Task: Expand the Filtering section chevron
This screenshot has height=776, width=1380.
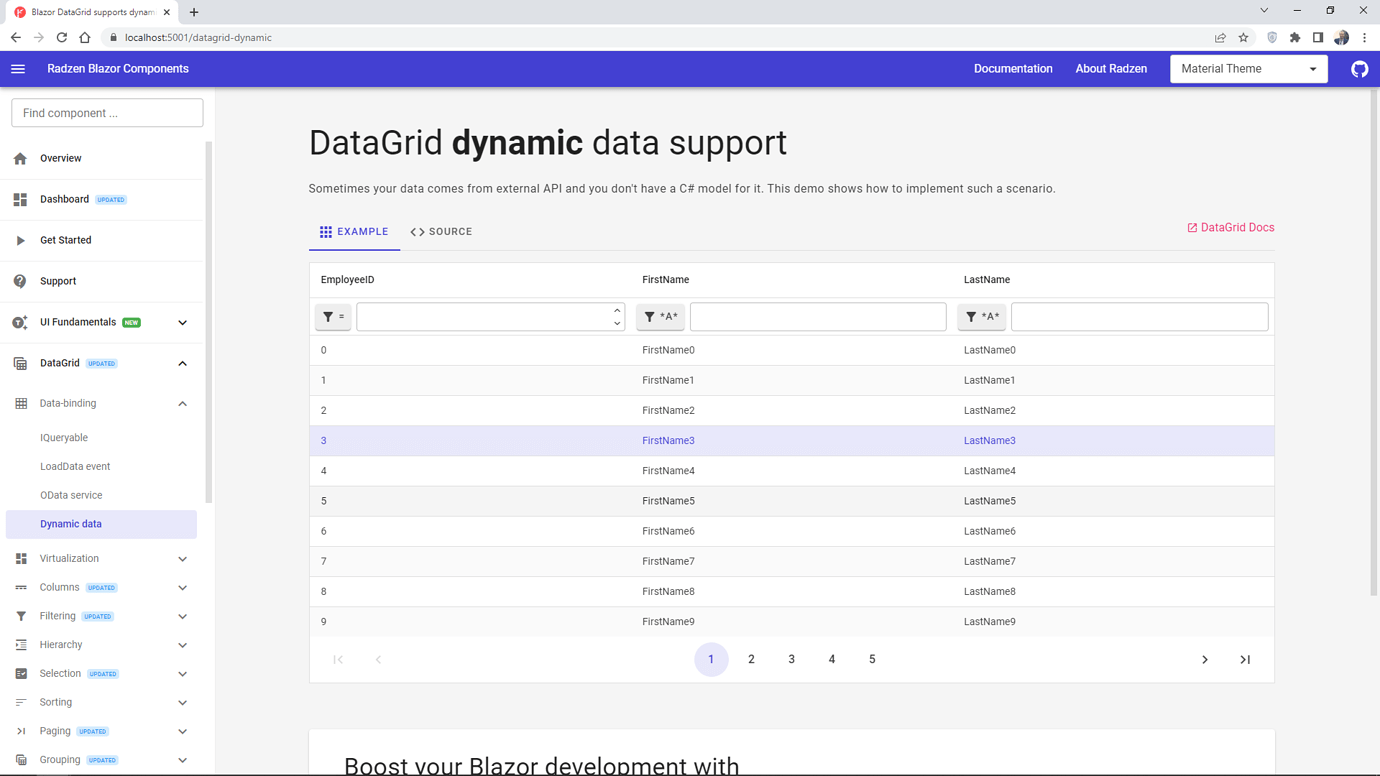Action: [x=182, y=617]
